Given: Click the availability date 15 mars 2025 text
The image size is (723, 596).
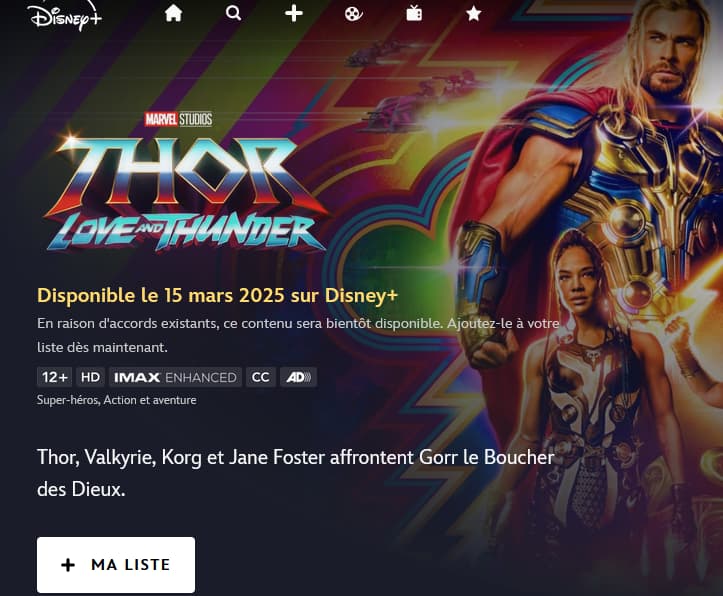Looking at the screenshot, I should click(224, 295).
